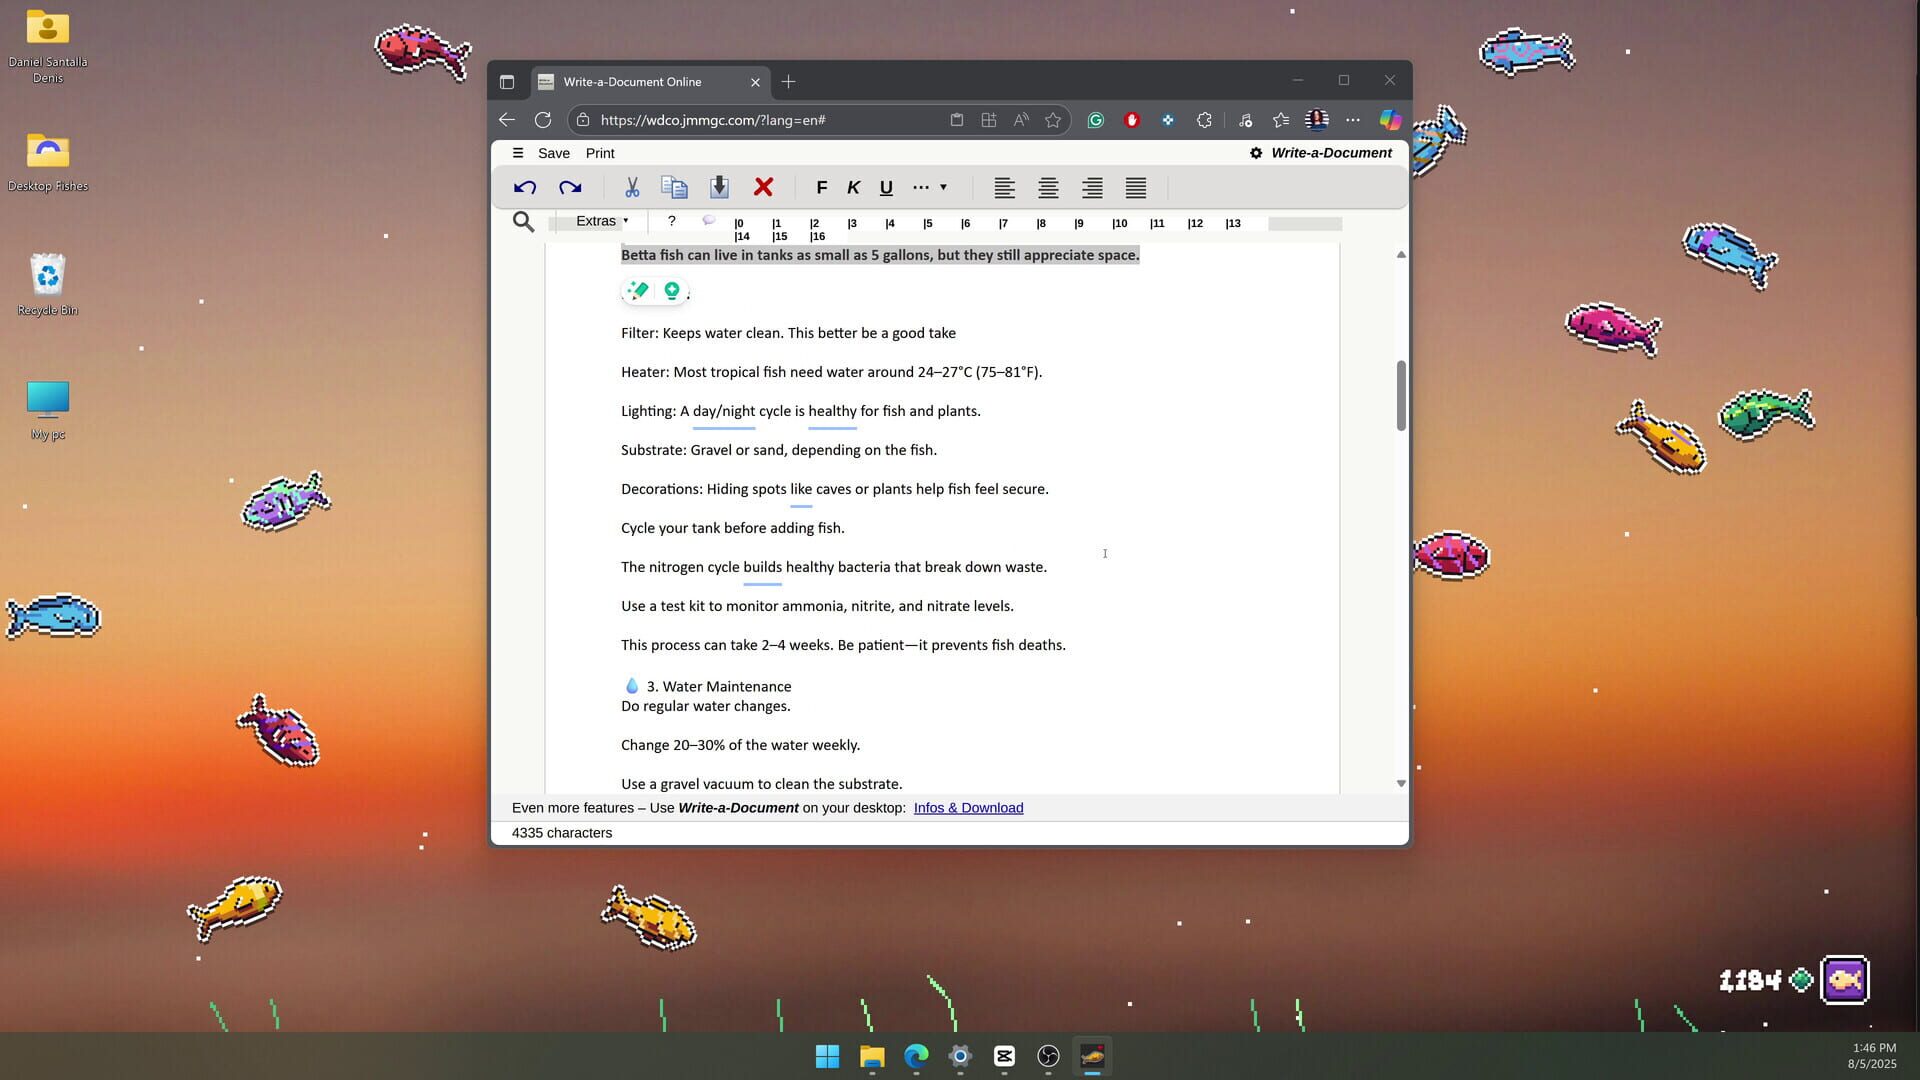The width and height of the screenshot is (1920, 1080).
Task: Toggle underline formatting with the U button
Action: pyautogui.click(x=885, y=187)
